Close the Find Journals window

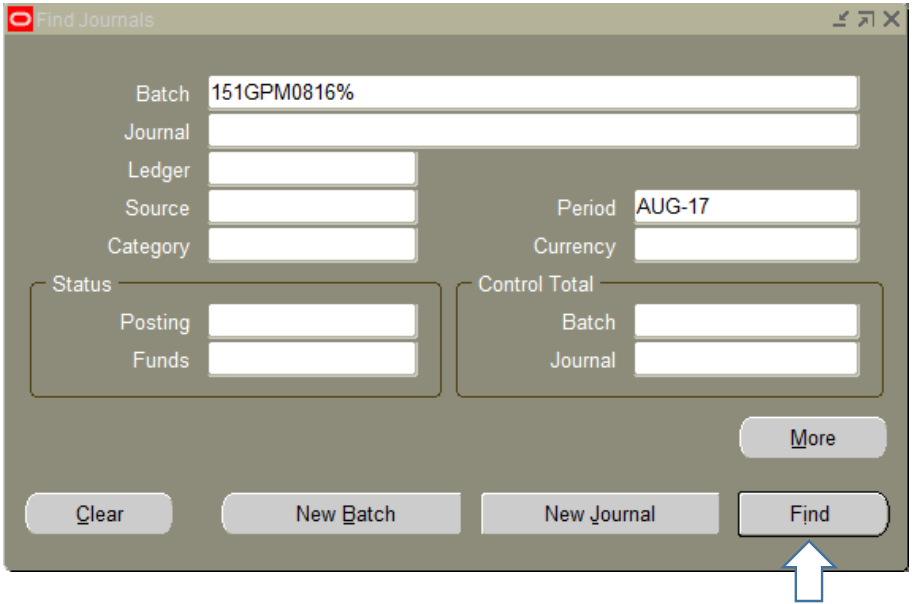[890, 20]
